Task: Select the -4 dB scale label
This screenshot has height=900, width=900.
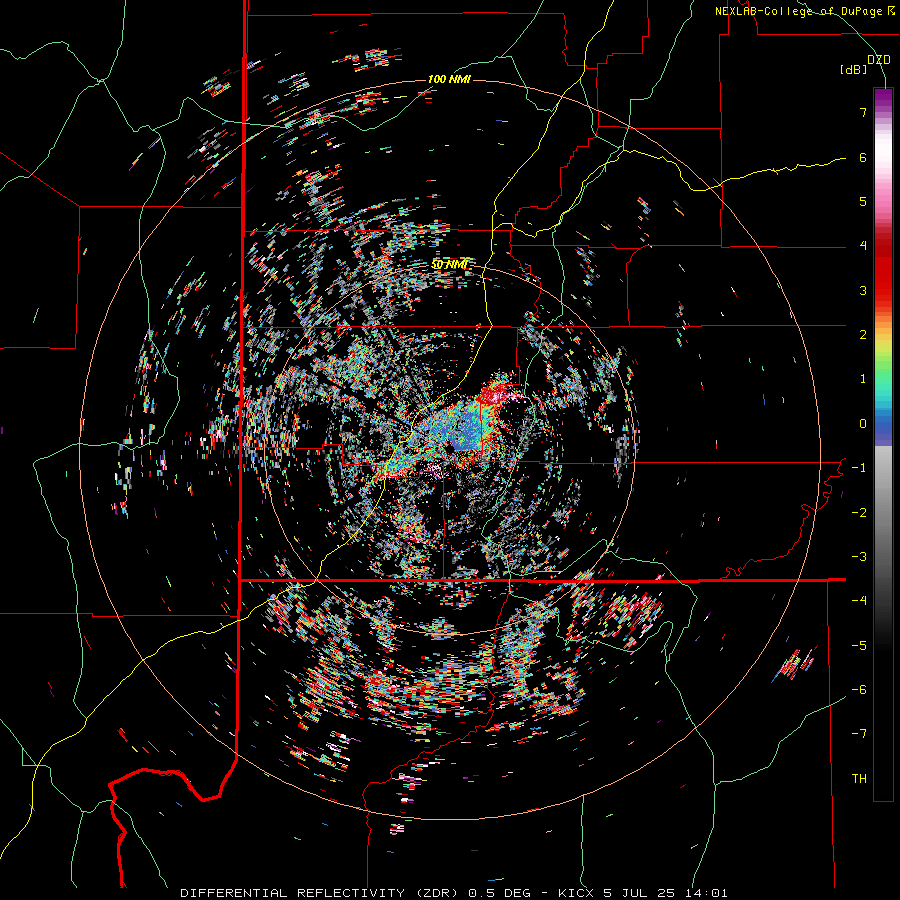Action: (859, 601)
